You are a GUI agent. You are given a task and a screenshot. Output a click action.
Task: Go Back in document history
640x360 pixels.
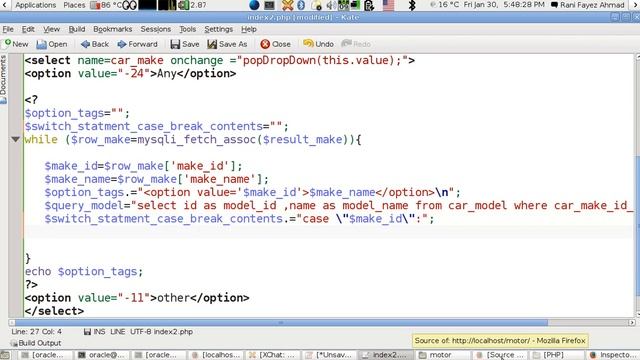tap(95, 44)
